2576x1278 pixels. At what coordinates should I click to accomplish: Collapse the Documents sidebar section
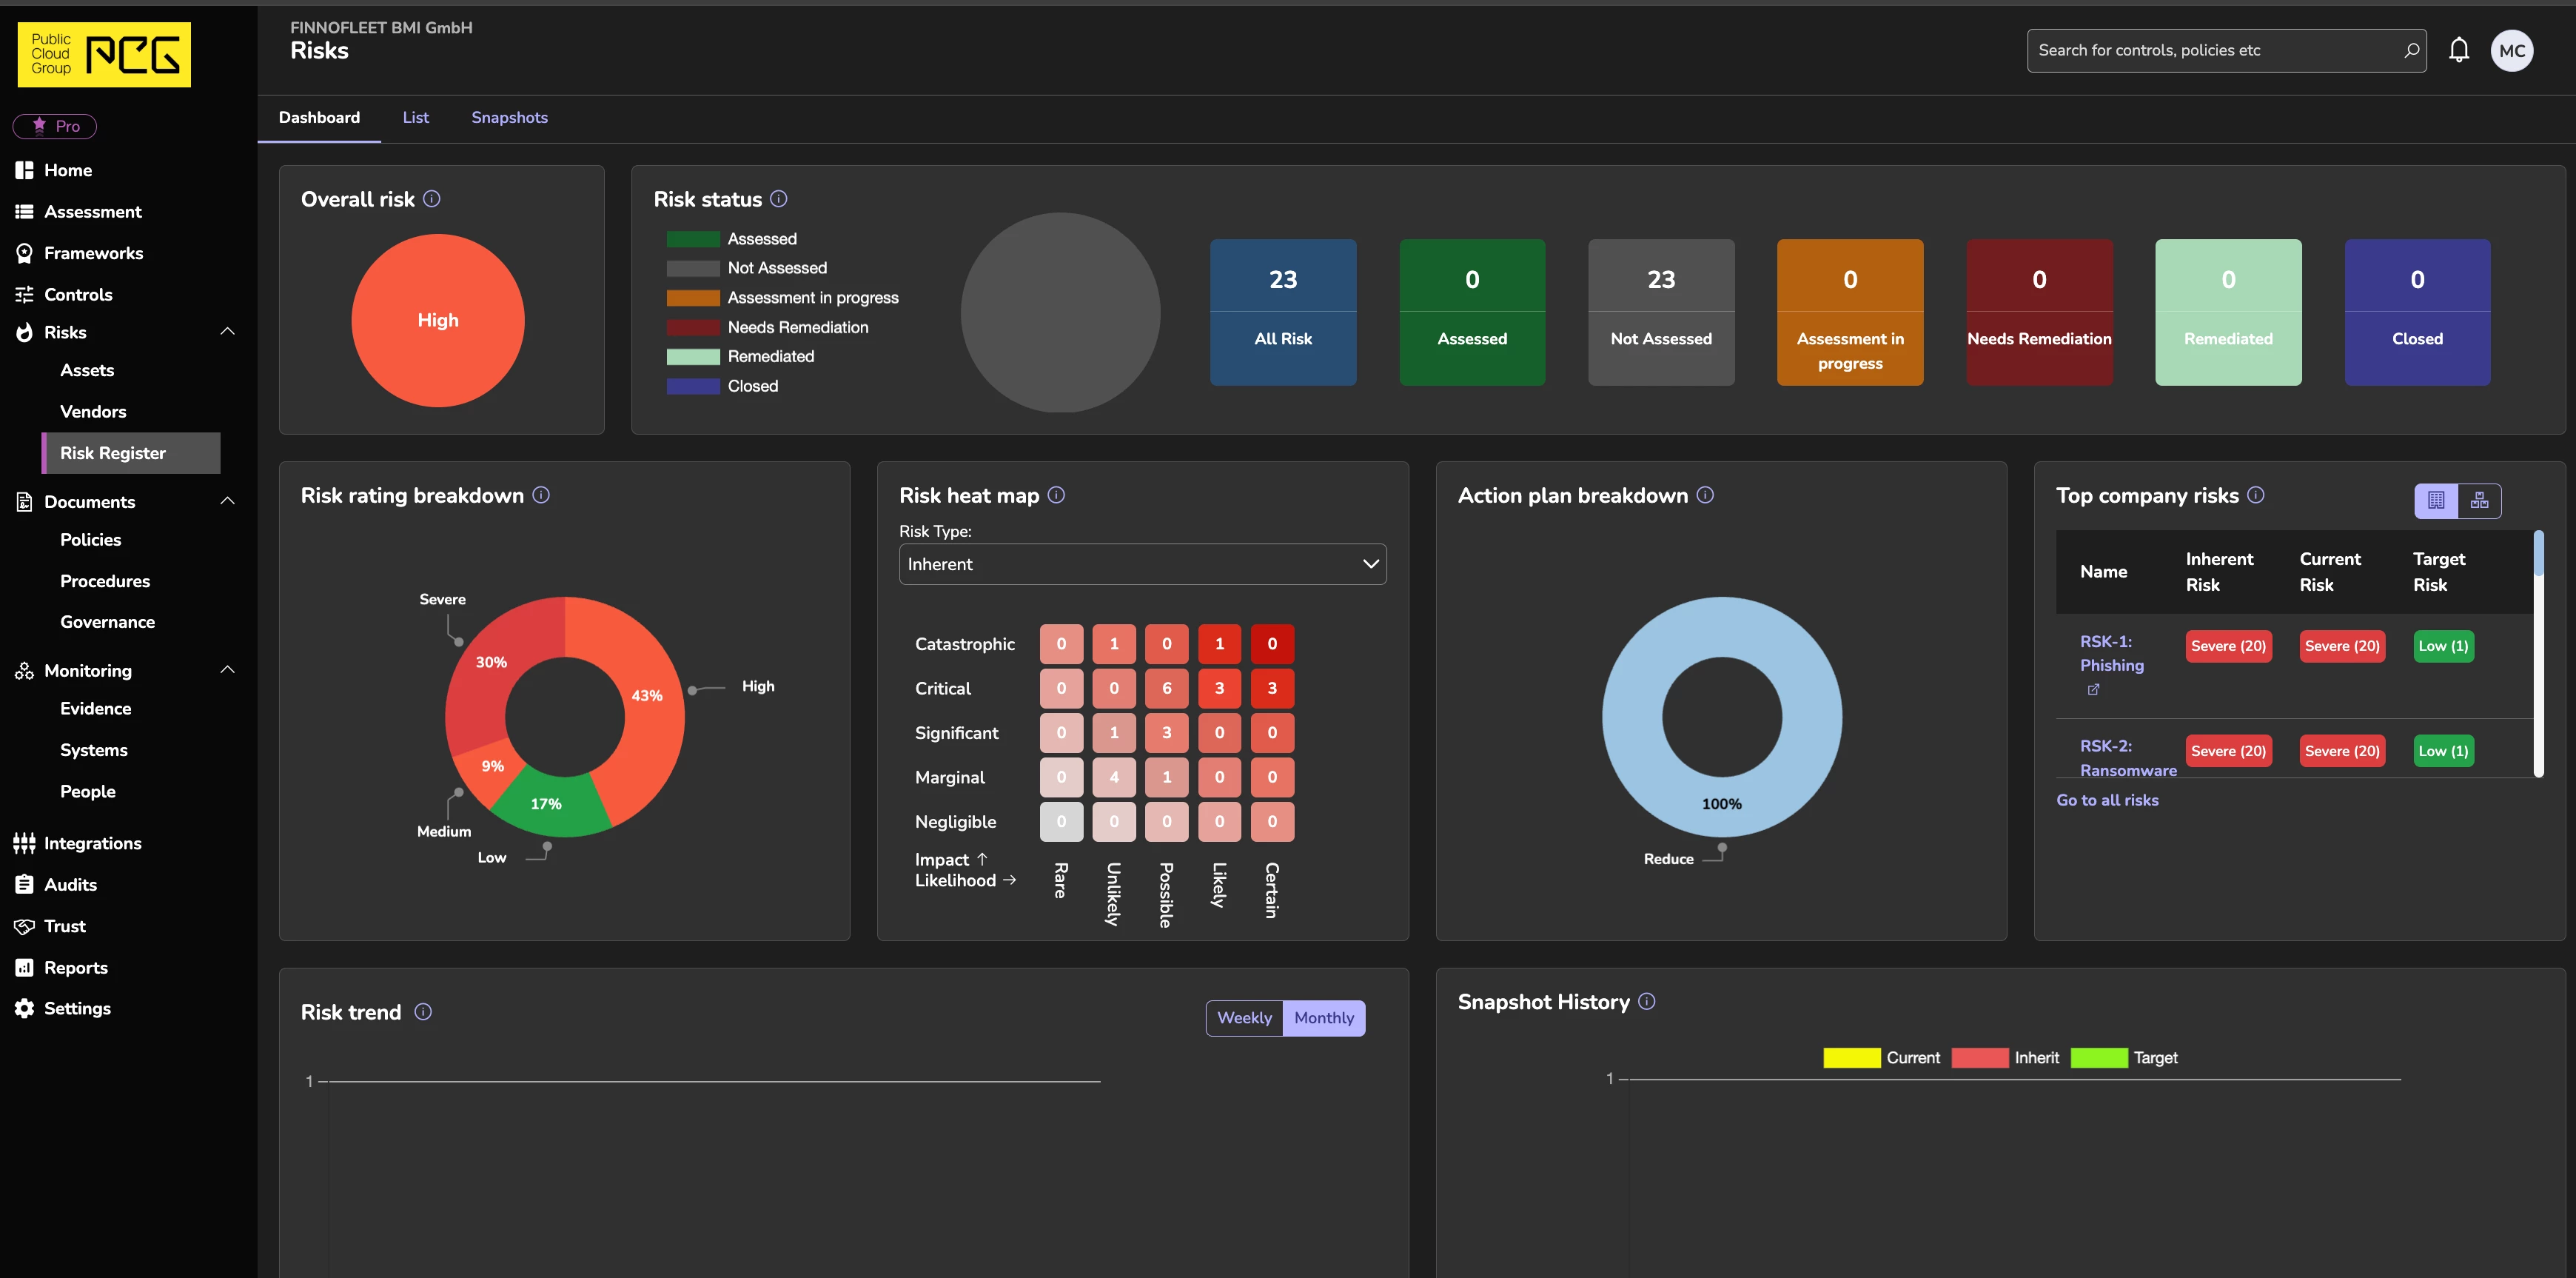tap(227, 501)
